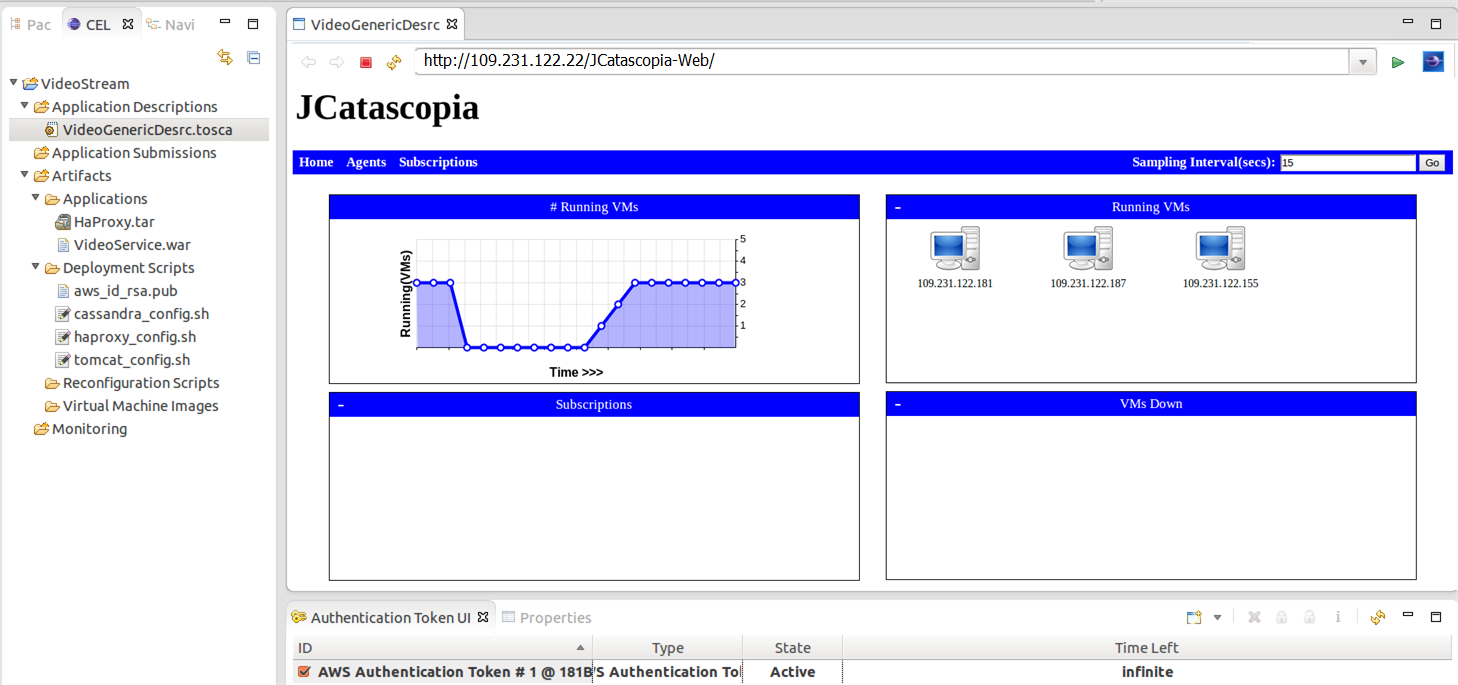The image size is (1458, 685).
Task: Collapse the VideoStream project node
Action: 13,83
